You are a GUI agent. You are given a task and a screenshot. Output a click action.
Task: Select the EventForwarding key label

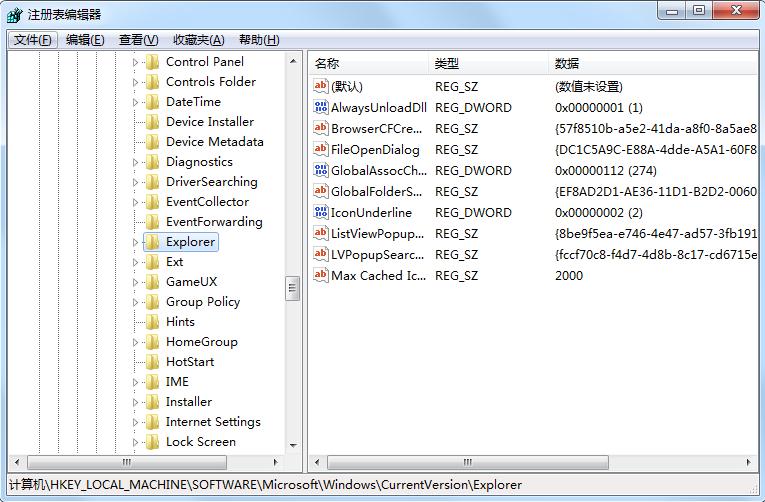pyautogui.click(x=214, y=222)
